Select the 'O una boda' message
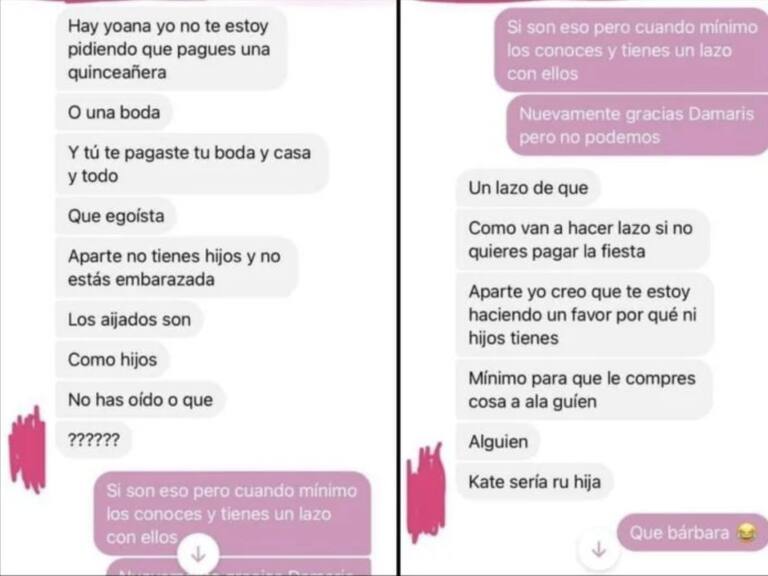This screenshot has height=576, width=768. click(x=114, y=112)
